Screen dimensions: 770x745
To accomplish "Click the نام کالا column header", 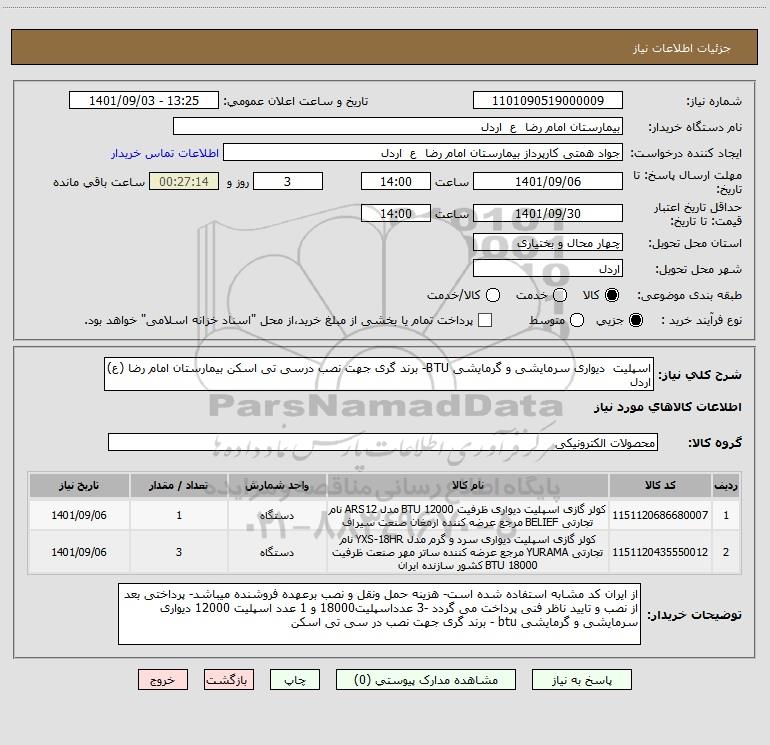I will (x=468, y=485).
